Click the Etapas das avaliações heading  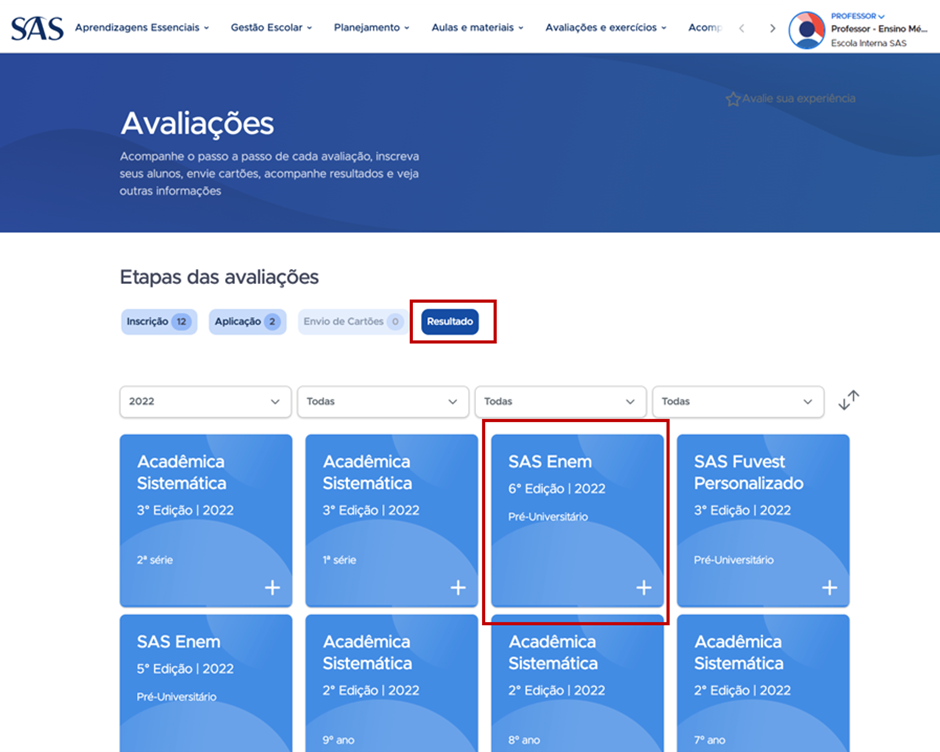tap(219, 277)
